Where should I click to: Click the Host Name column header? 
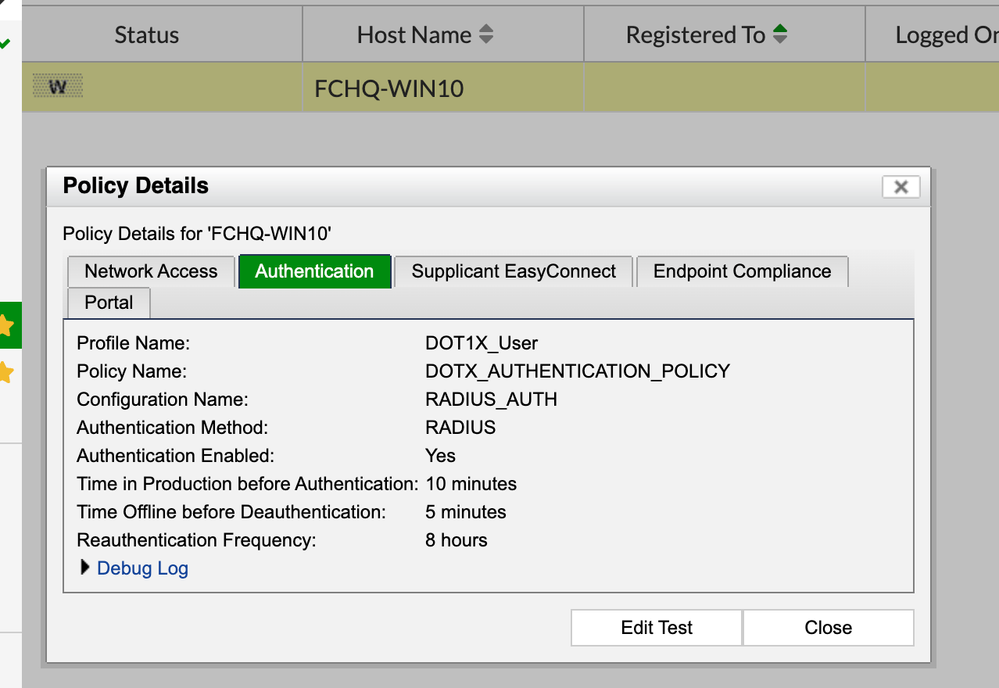pyautogui.click(x=414, y=35)
